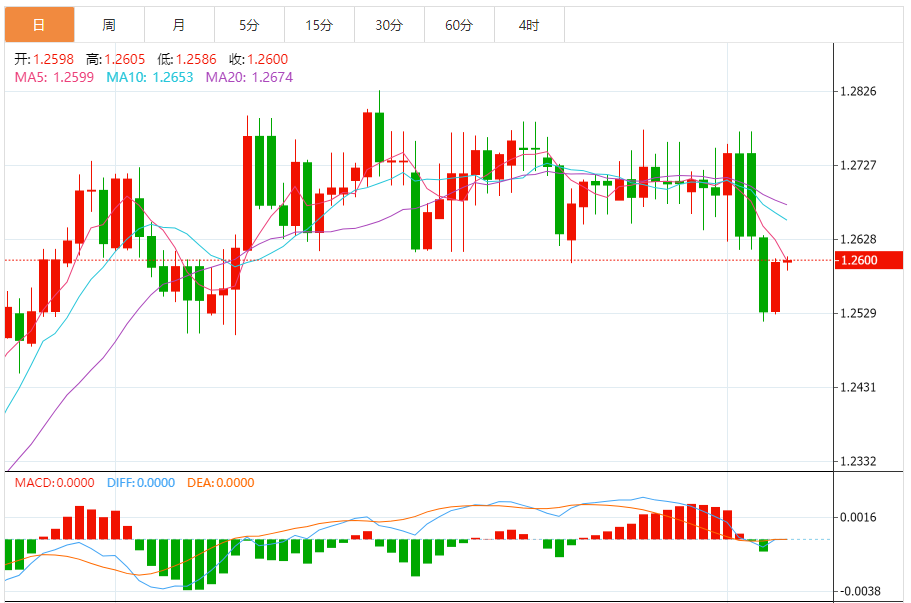
Task: Open the 60分 timeframe tab
Action: click(x=459, y=25)
